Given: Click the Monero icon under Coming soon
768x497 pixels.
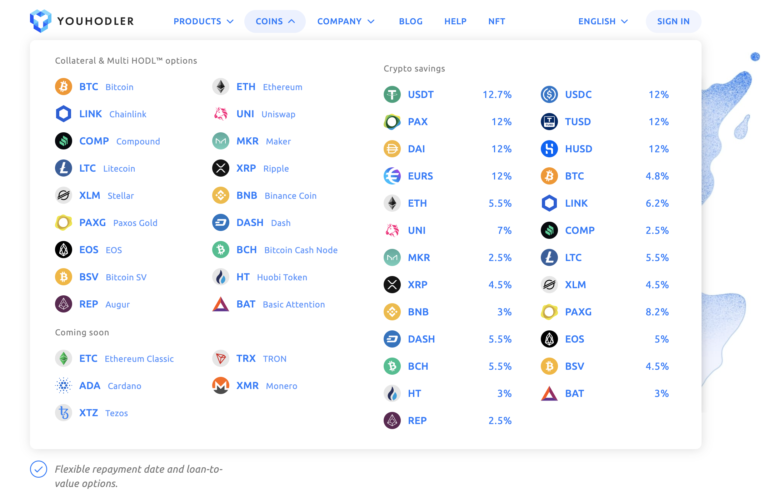Looking at the screenshot, I should (x=220, y=385).
